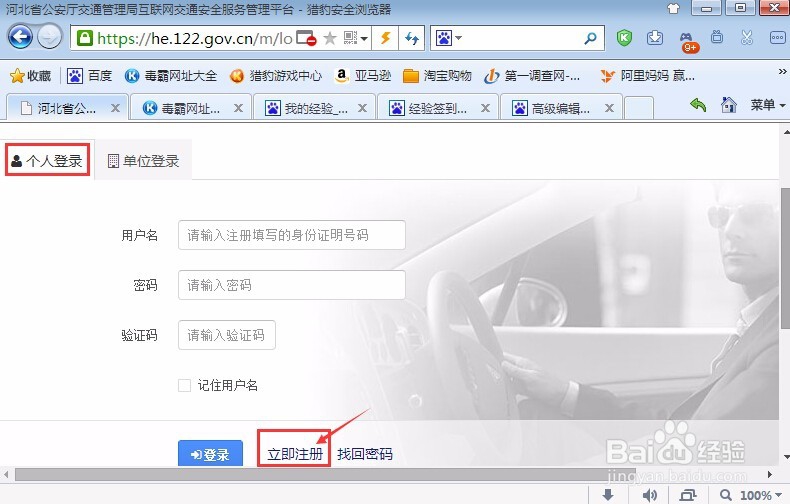Click the skin t-shirt icon in title bar

673,8
